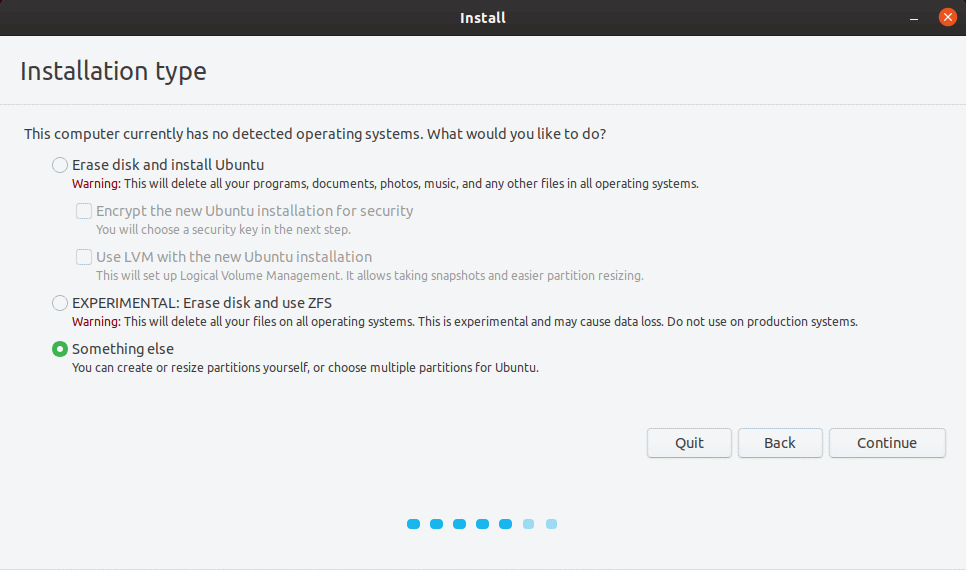Screen dimensions: 966x570
Task: Select Erase disk and install Ubuntu option
Action: (60, 165)
